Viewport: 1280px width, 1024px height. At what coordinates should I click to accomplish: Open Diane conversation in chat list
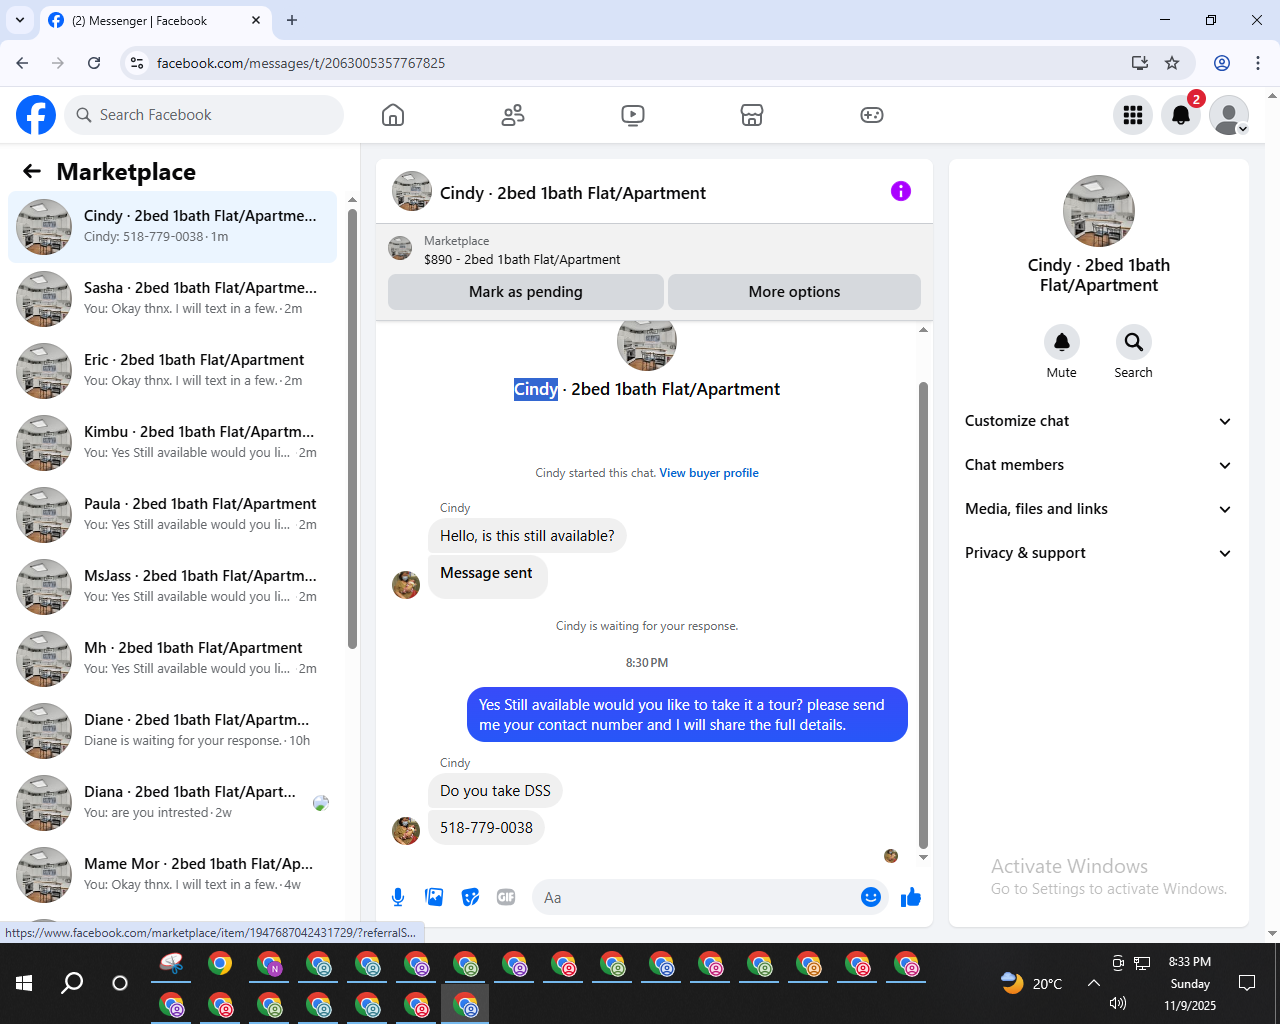click(x=173, y=731)
